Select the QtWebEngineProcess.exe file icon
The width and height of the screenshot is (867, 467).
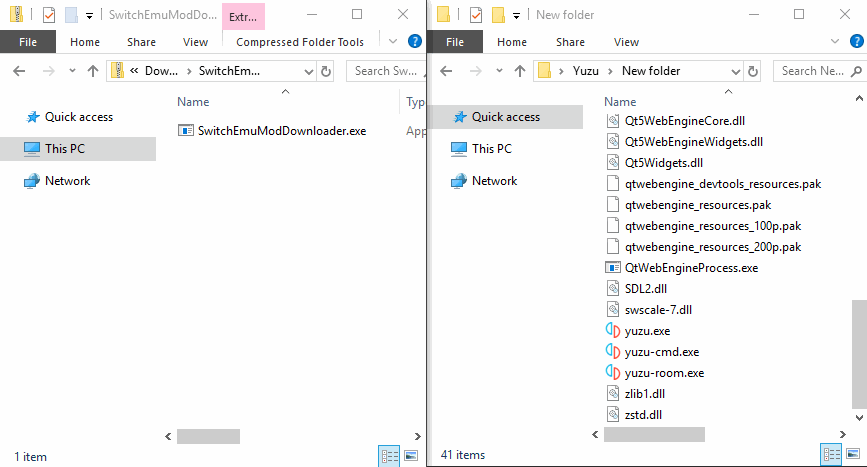tap(613, 267)
